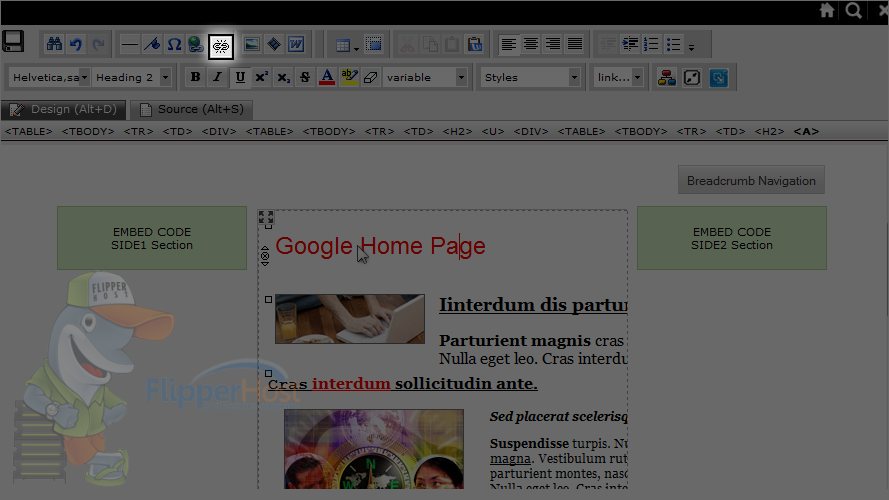The image size is (889, 500).
Task: Align text right
Action: [x=553, y=44]
